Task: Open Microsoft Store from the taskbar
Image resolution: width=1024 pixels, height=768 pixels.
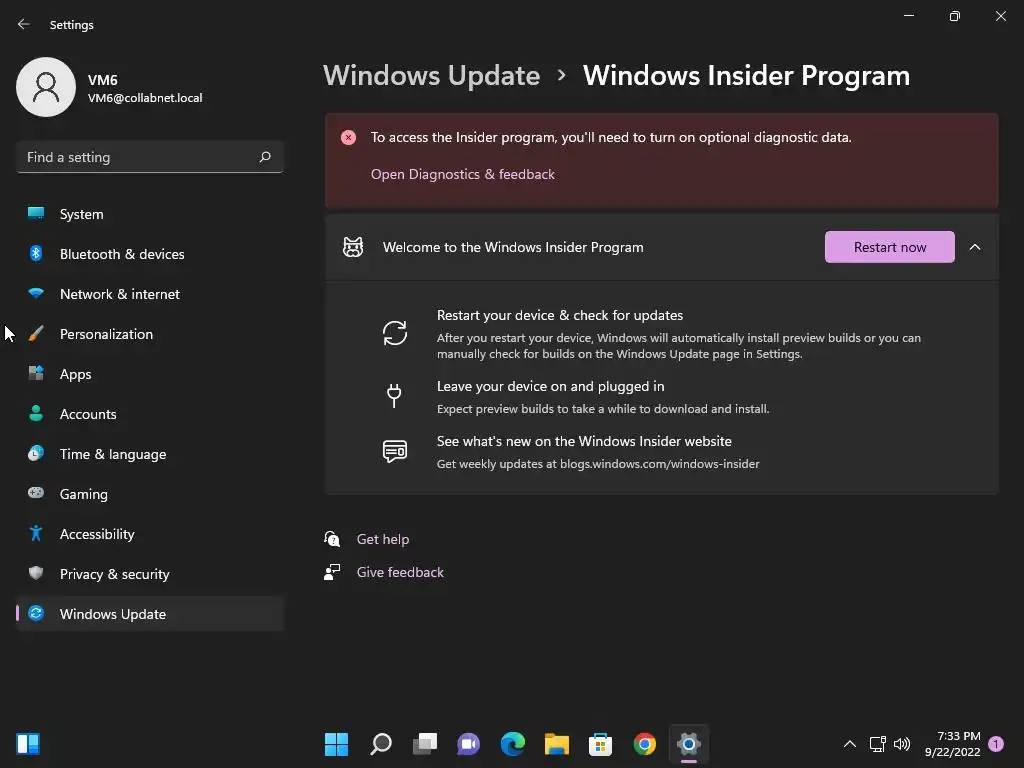Action: tap(600, 744)
